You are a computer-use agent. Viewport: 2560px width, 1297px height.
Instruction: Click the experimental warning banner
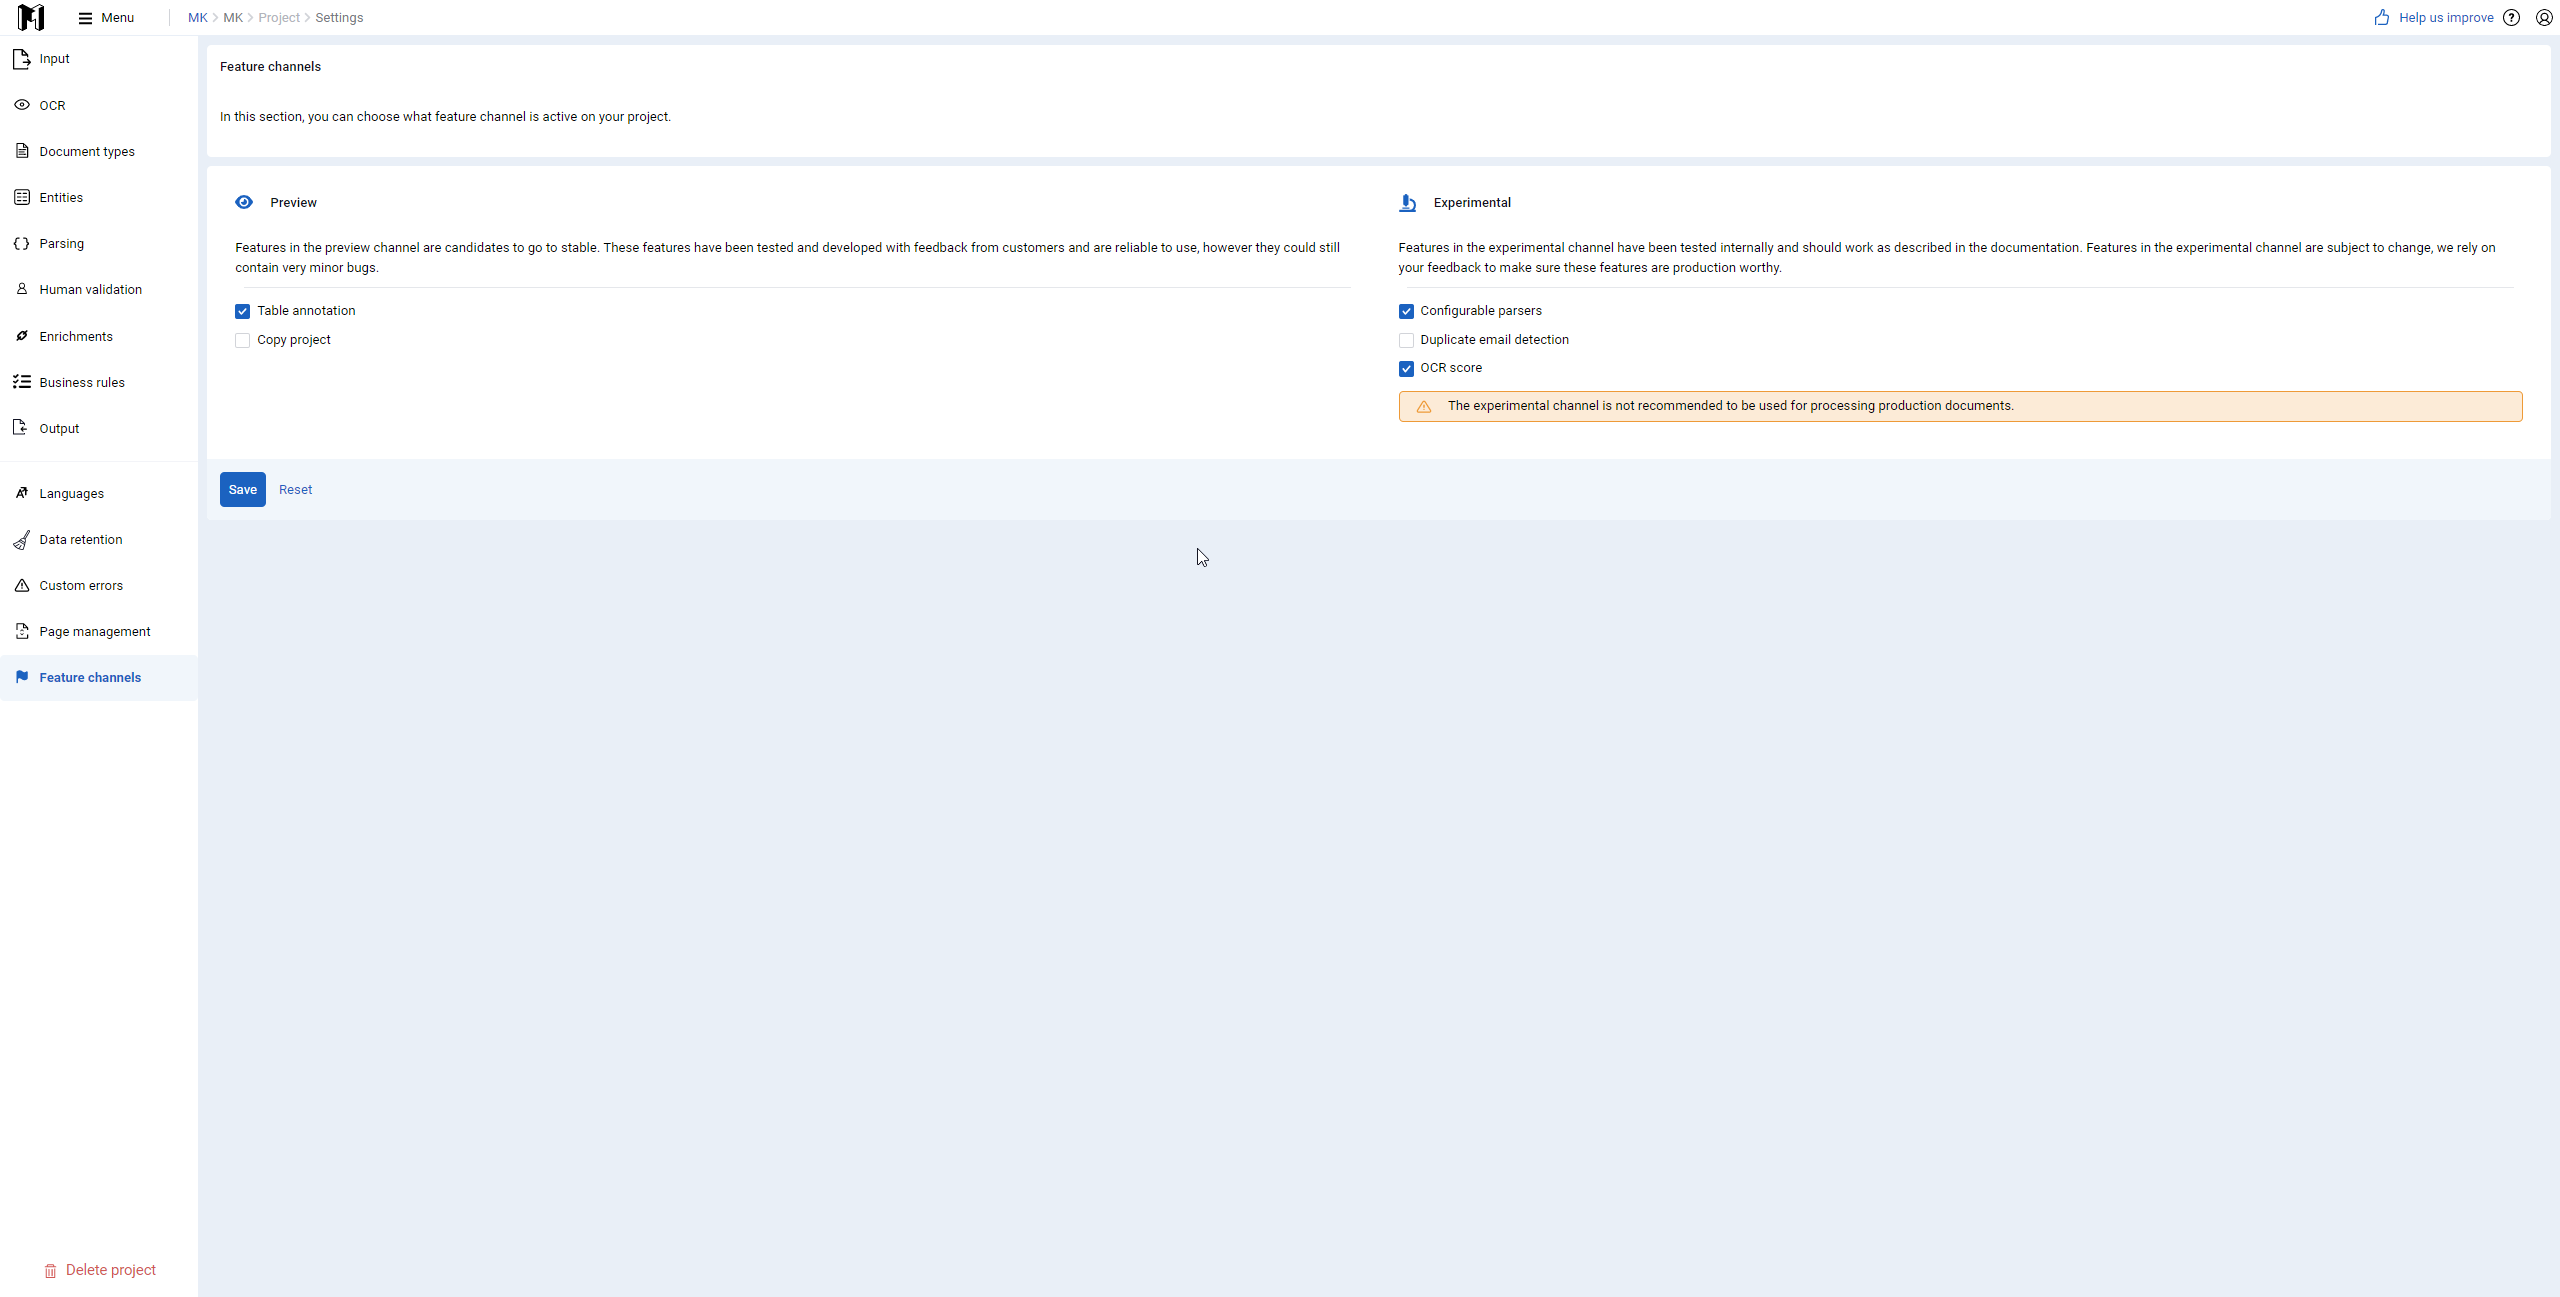(x=1960, y=406)
